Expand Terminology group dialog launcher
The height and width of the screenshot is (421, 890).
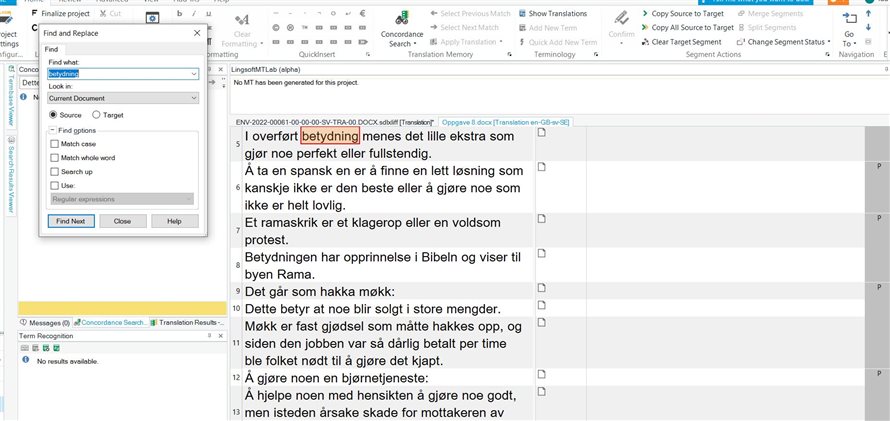coord(596,54)
